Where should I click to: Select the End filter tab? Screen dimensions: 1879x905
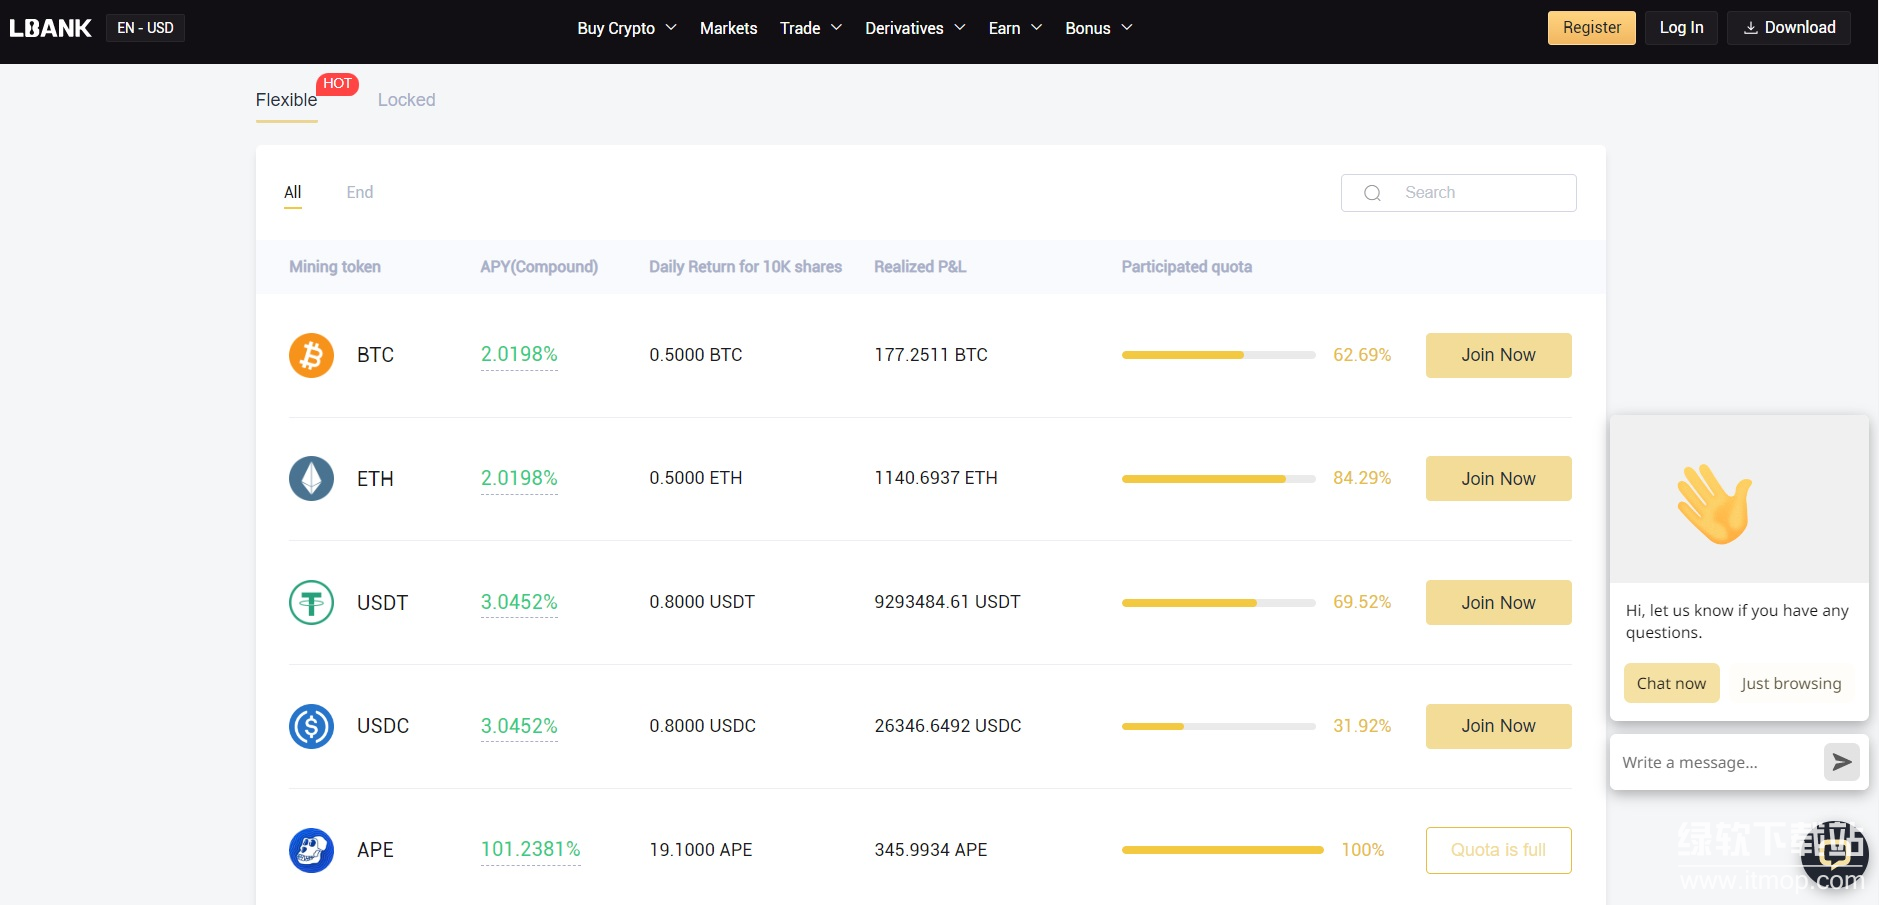click(359, 192)
